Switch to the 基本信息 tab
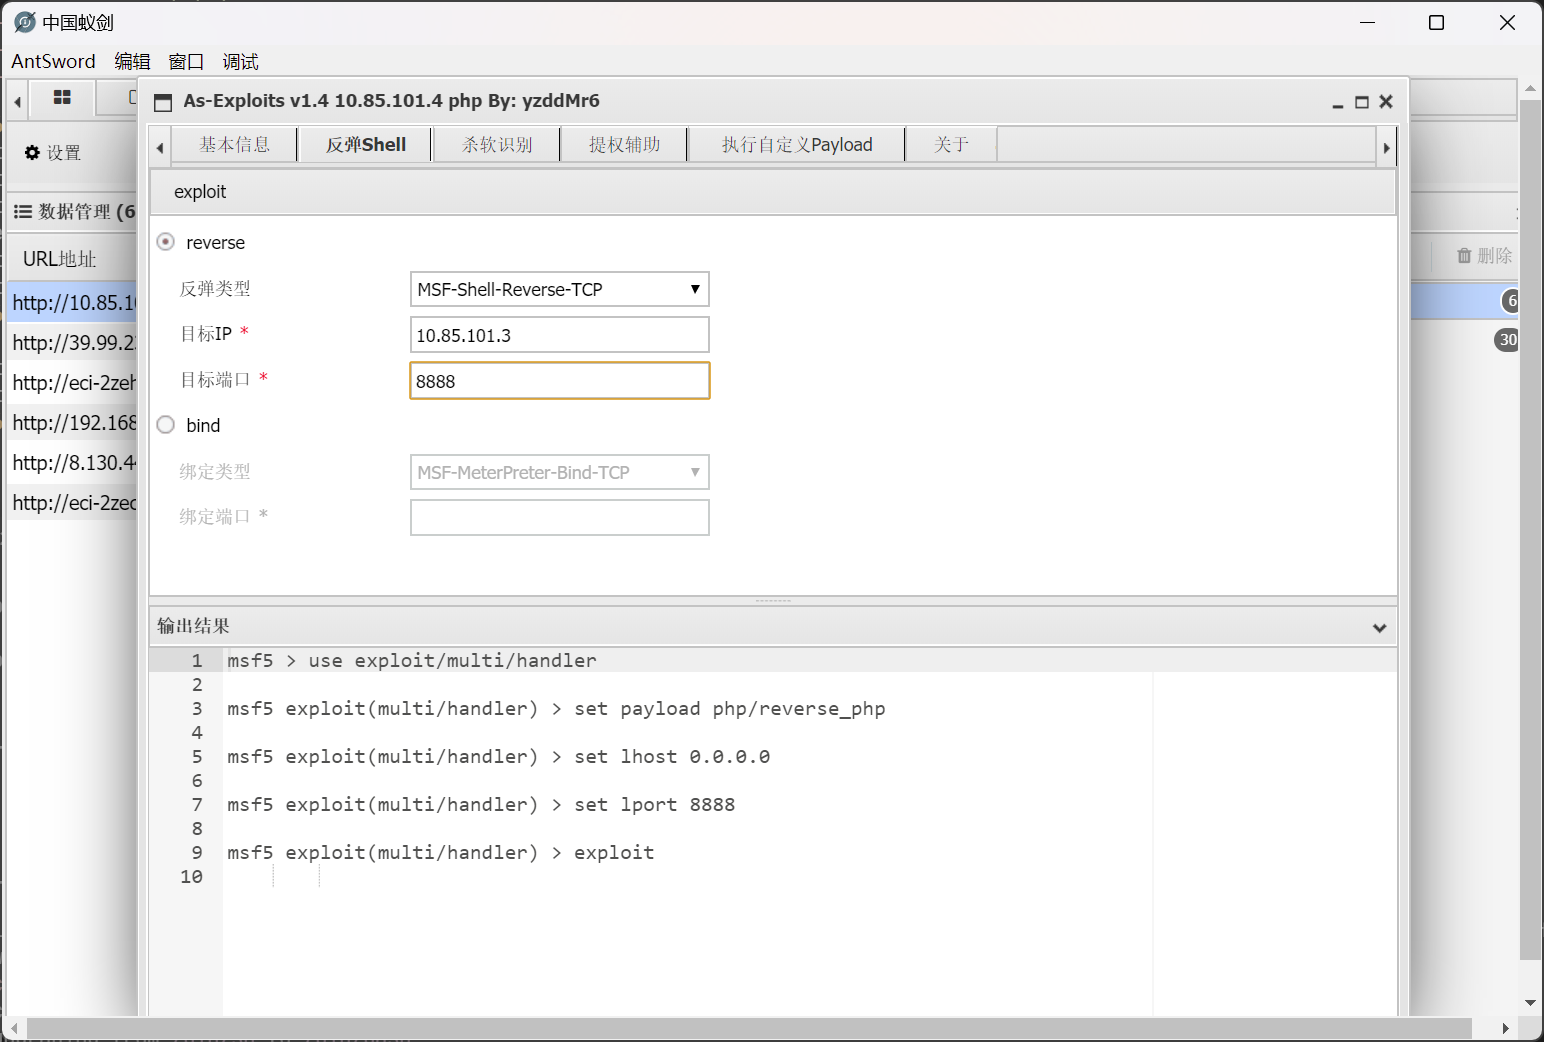Screen dimensions: 1544x1042 (234, 144)
